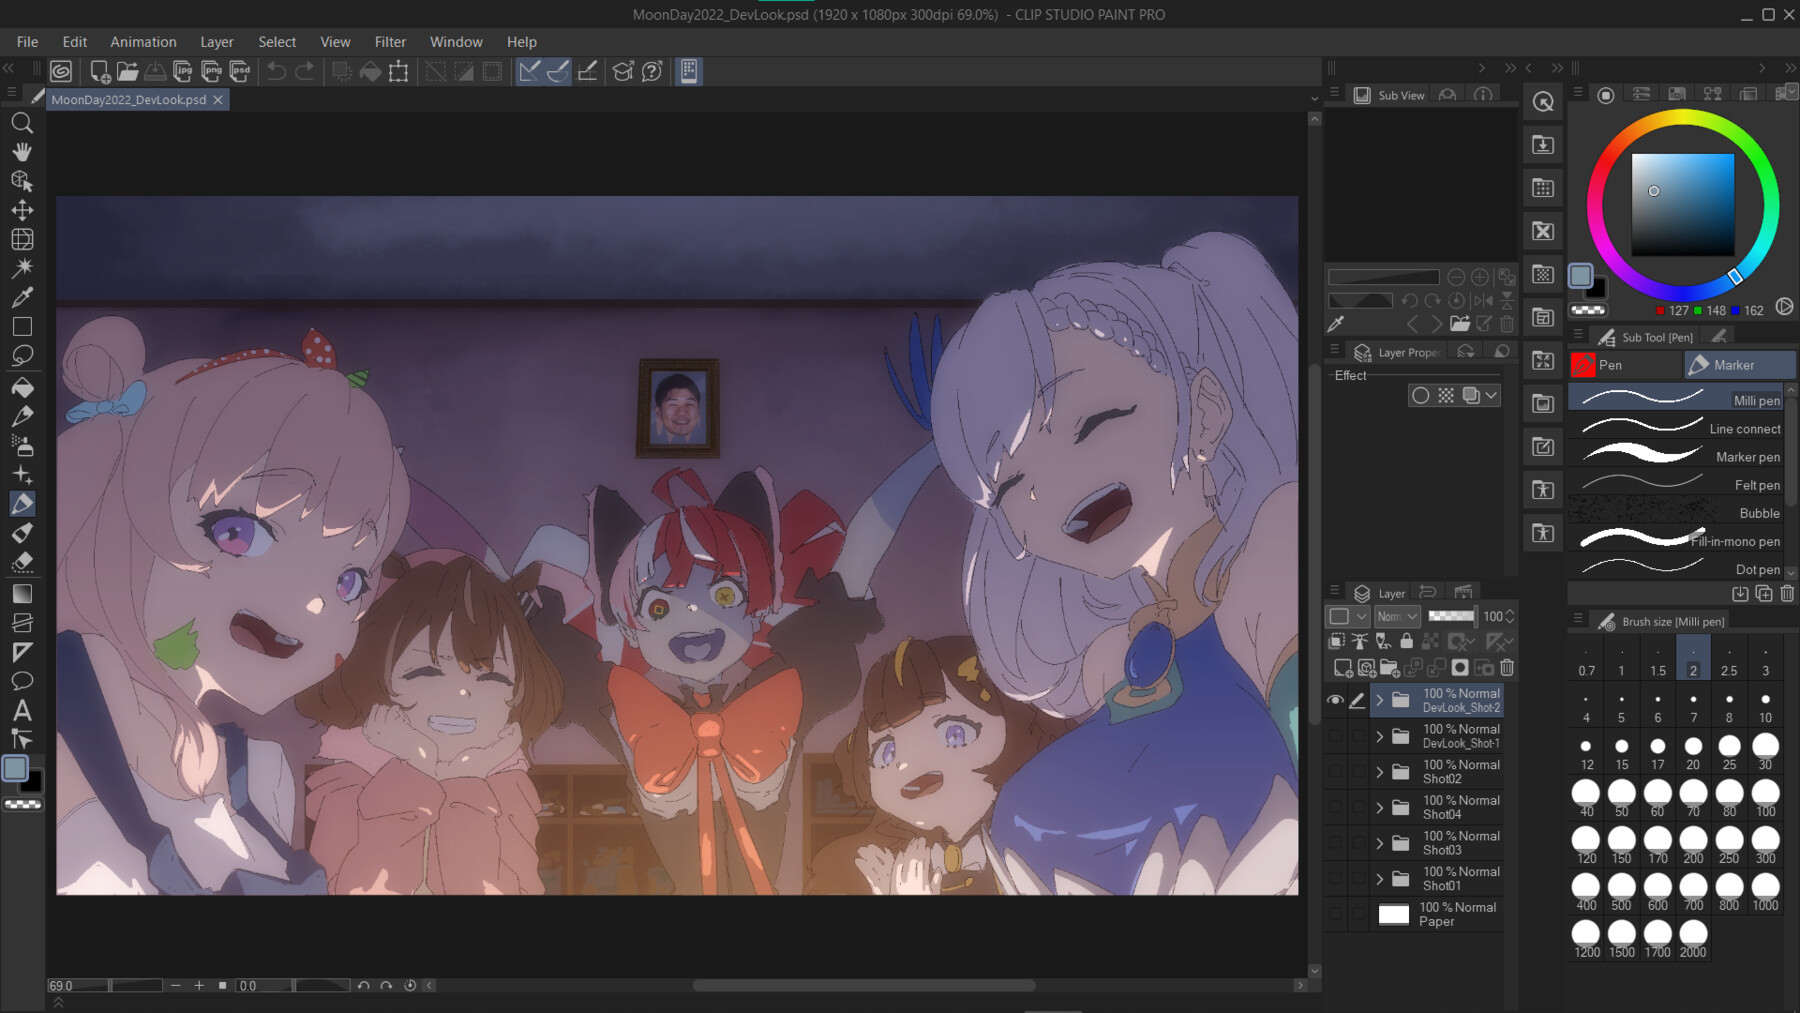Screen dimensions: 1800x1013
Task: Select the Zoom tool in the left toolbar
Action: click(22, 123)
